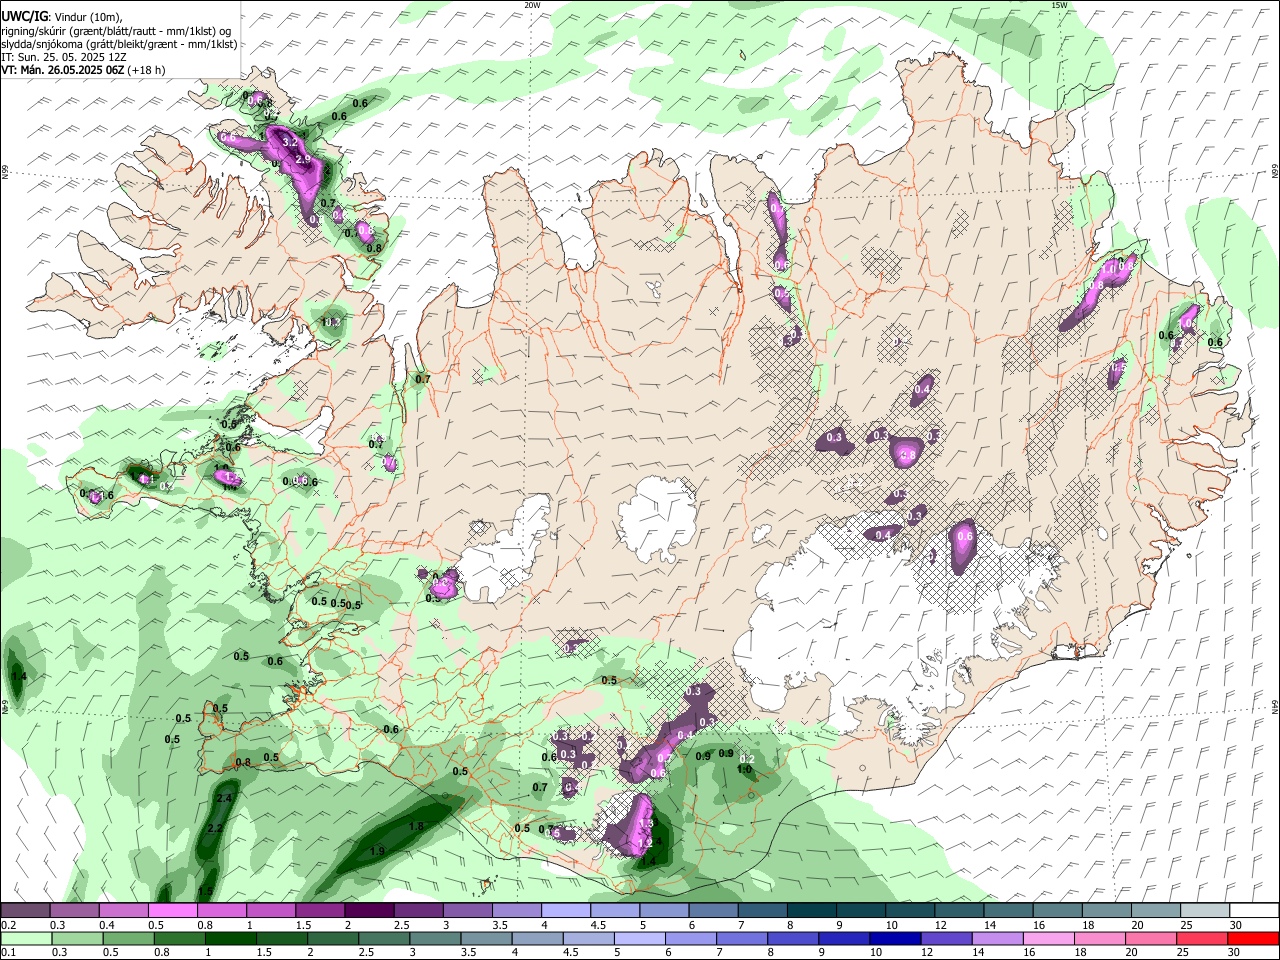Click the '3.2' snowfall value in the Westfjords
This screenshot has height=960, width=1280.
[291, 144]
